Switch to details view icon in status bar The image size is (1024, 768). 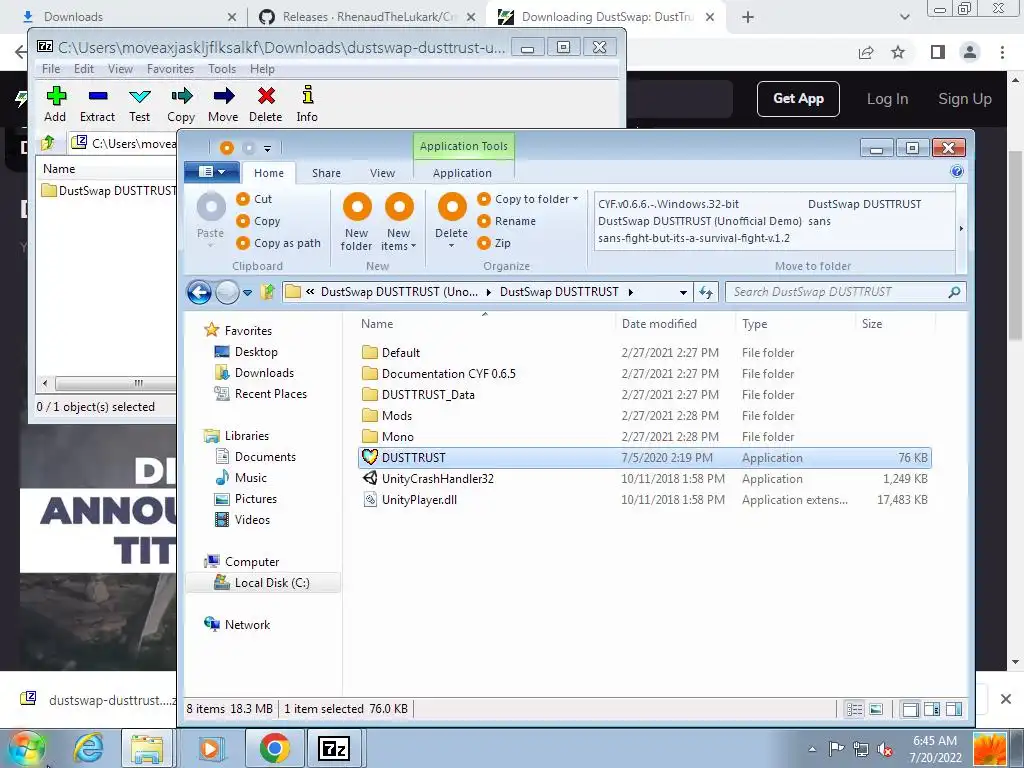(854, 709)
